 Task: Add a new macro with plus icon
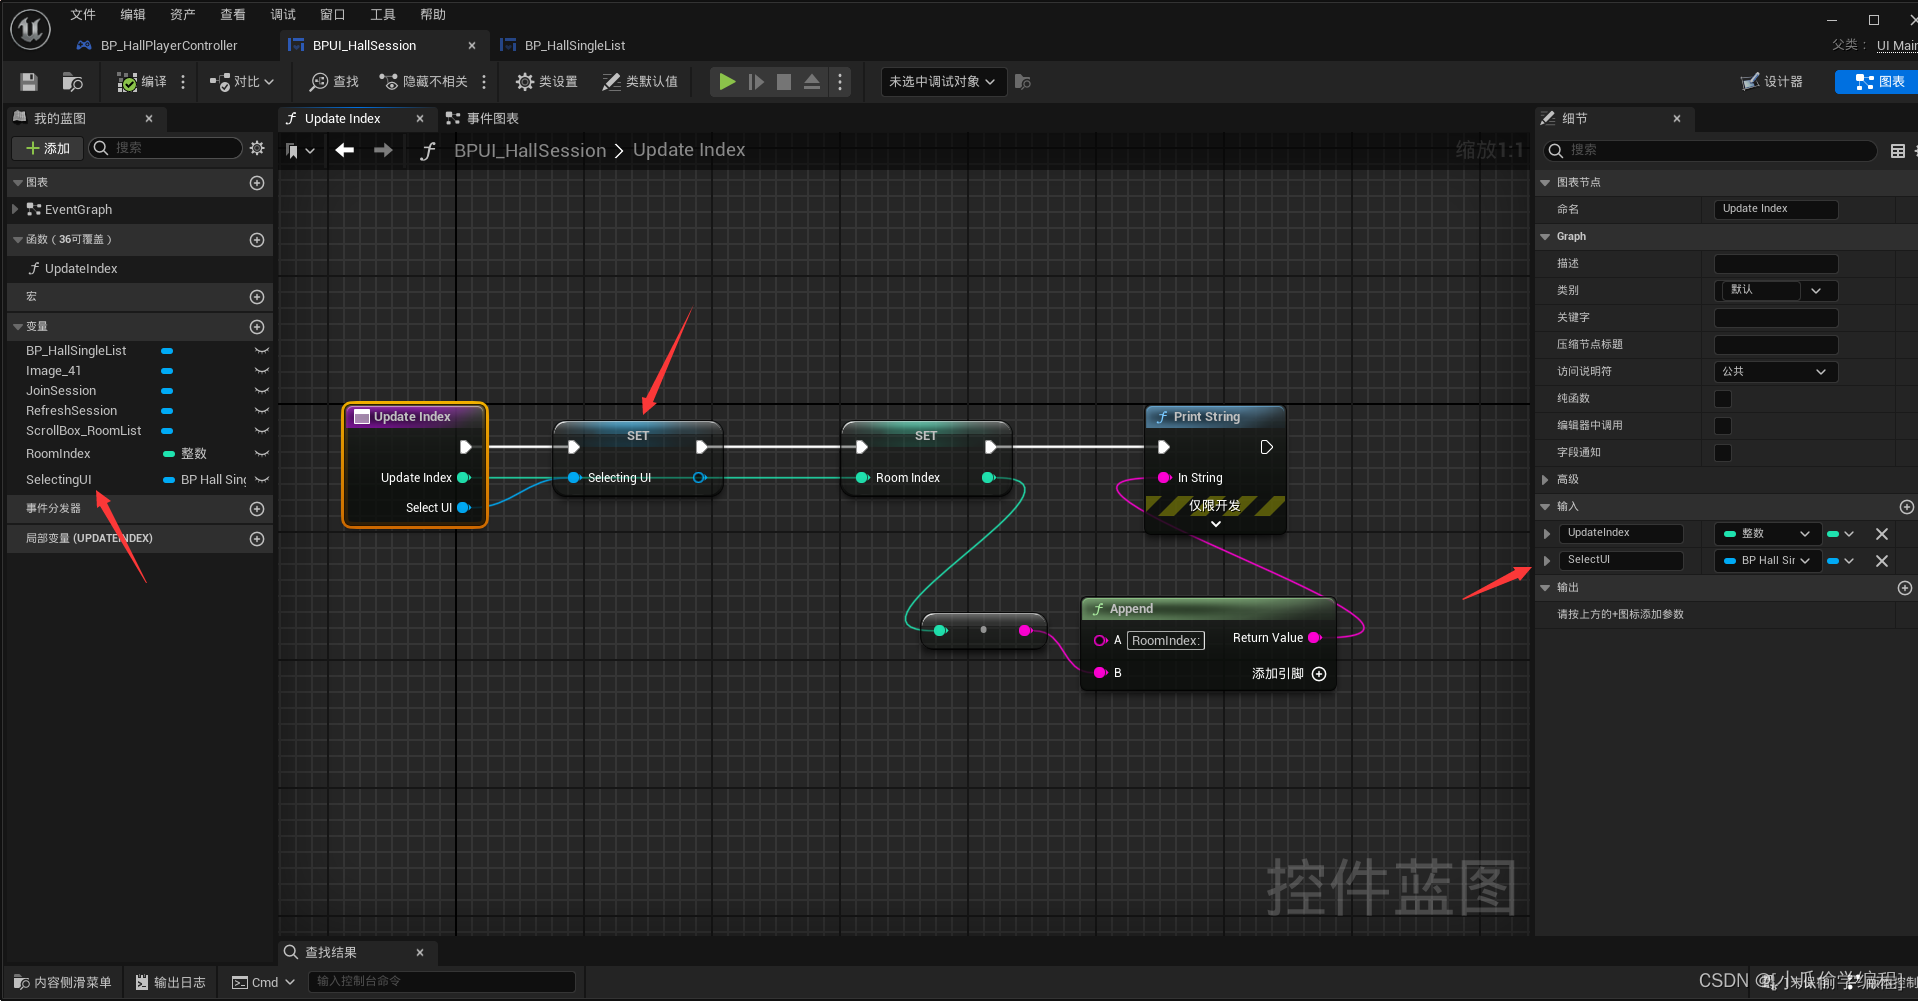[x=257, y=297]
